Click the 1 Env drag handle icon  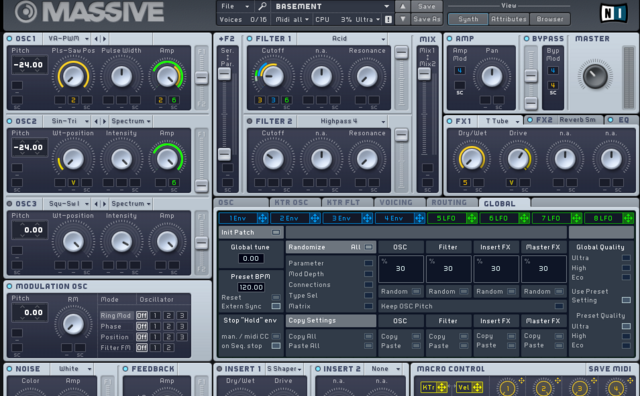262,218
